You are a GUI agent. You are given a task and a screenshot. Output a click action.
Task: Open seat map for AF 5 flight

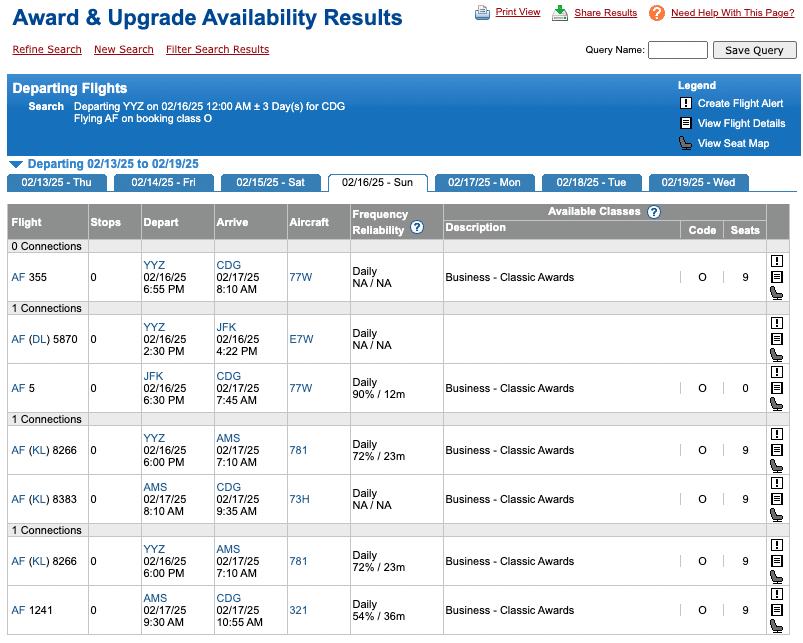pos(777,404)
